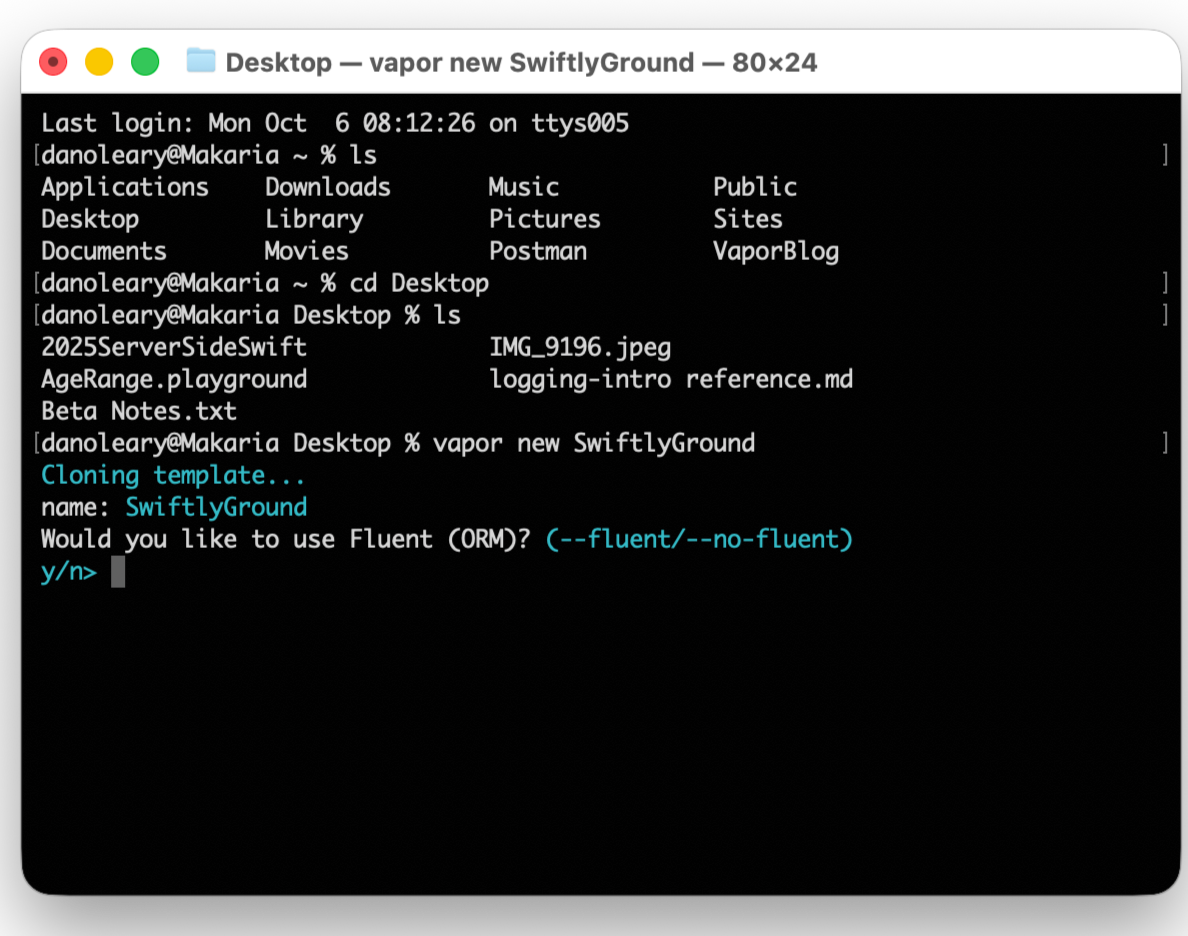Click the '(--fluent/--no-fluent)' option hint
Viewport: 1188px width, 936px height.
(699, 539)
